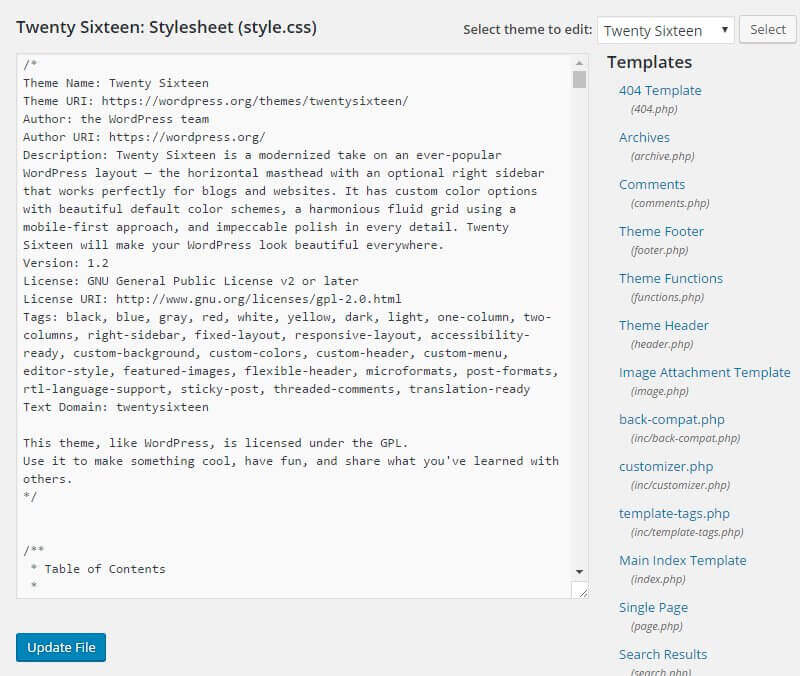This screenshot has width=800, height=676.
Task: Click the 'Twenty Sixteen: Stylesheet (style.css)' heading
Action: tap(166, 28)
